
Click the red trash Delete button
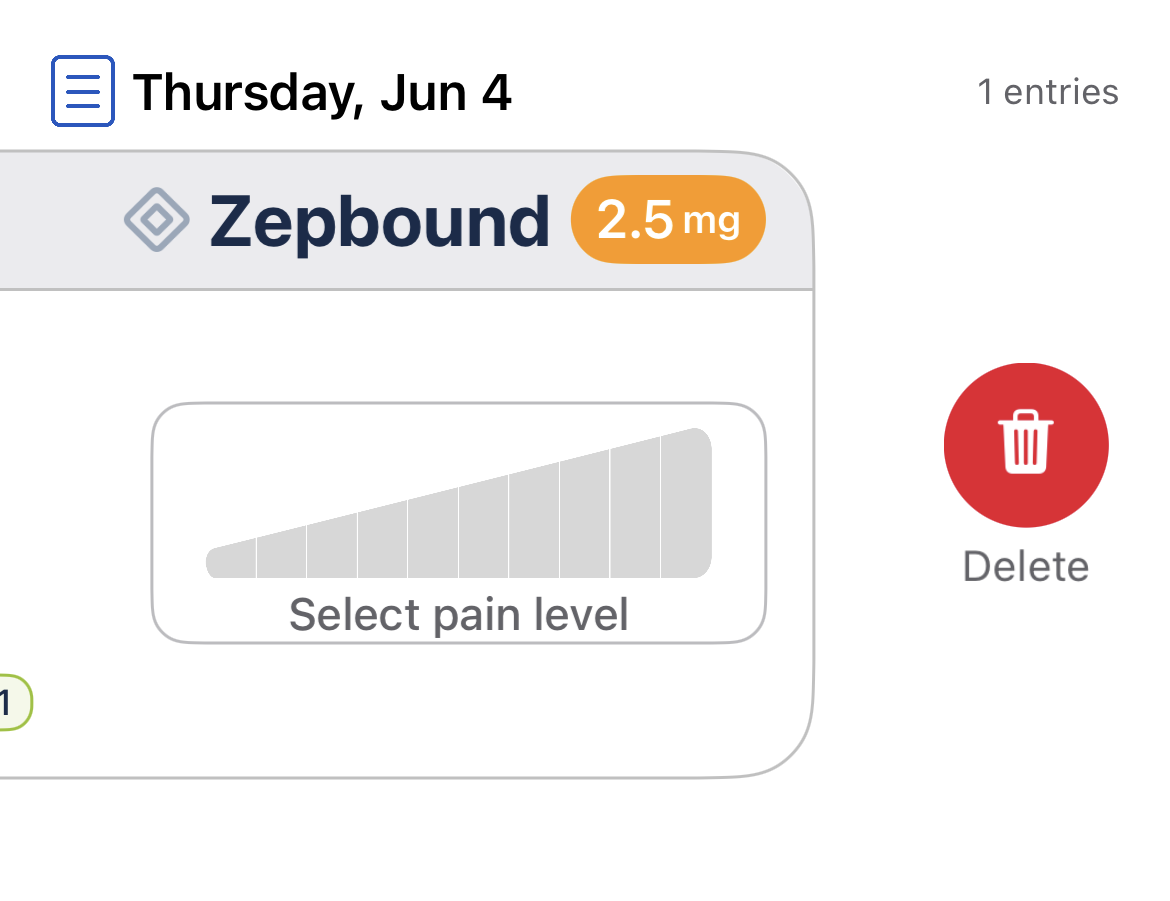[x=1026, y=445]
